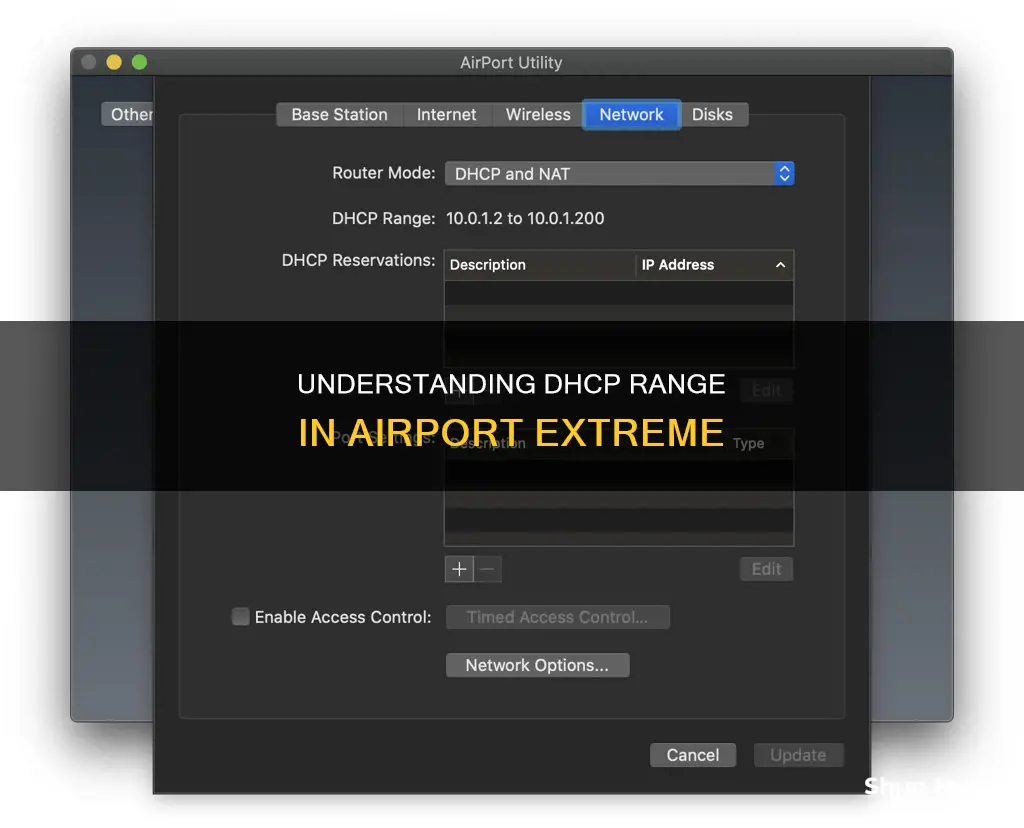Select the Wireless tab
The width and height of the screenshot is (1024, 828).
(537, 115)
